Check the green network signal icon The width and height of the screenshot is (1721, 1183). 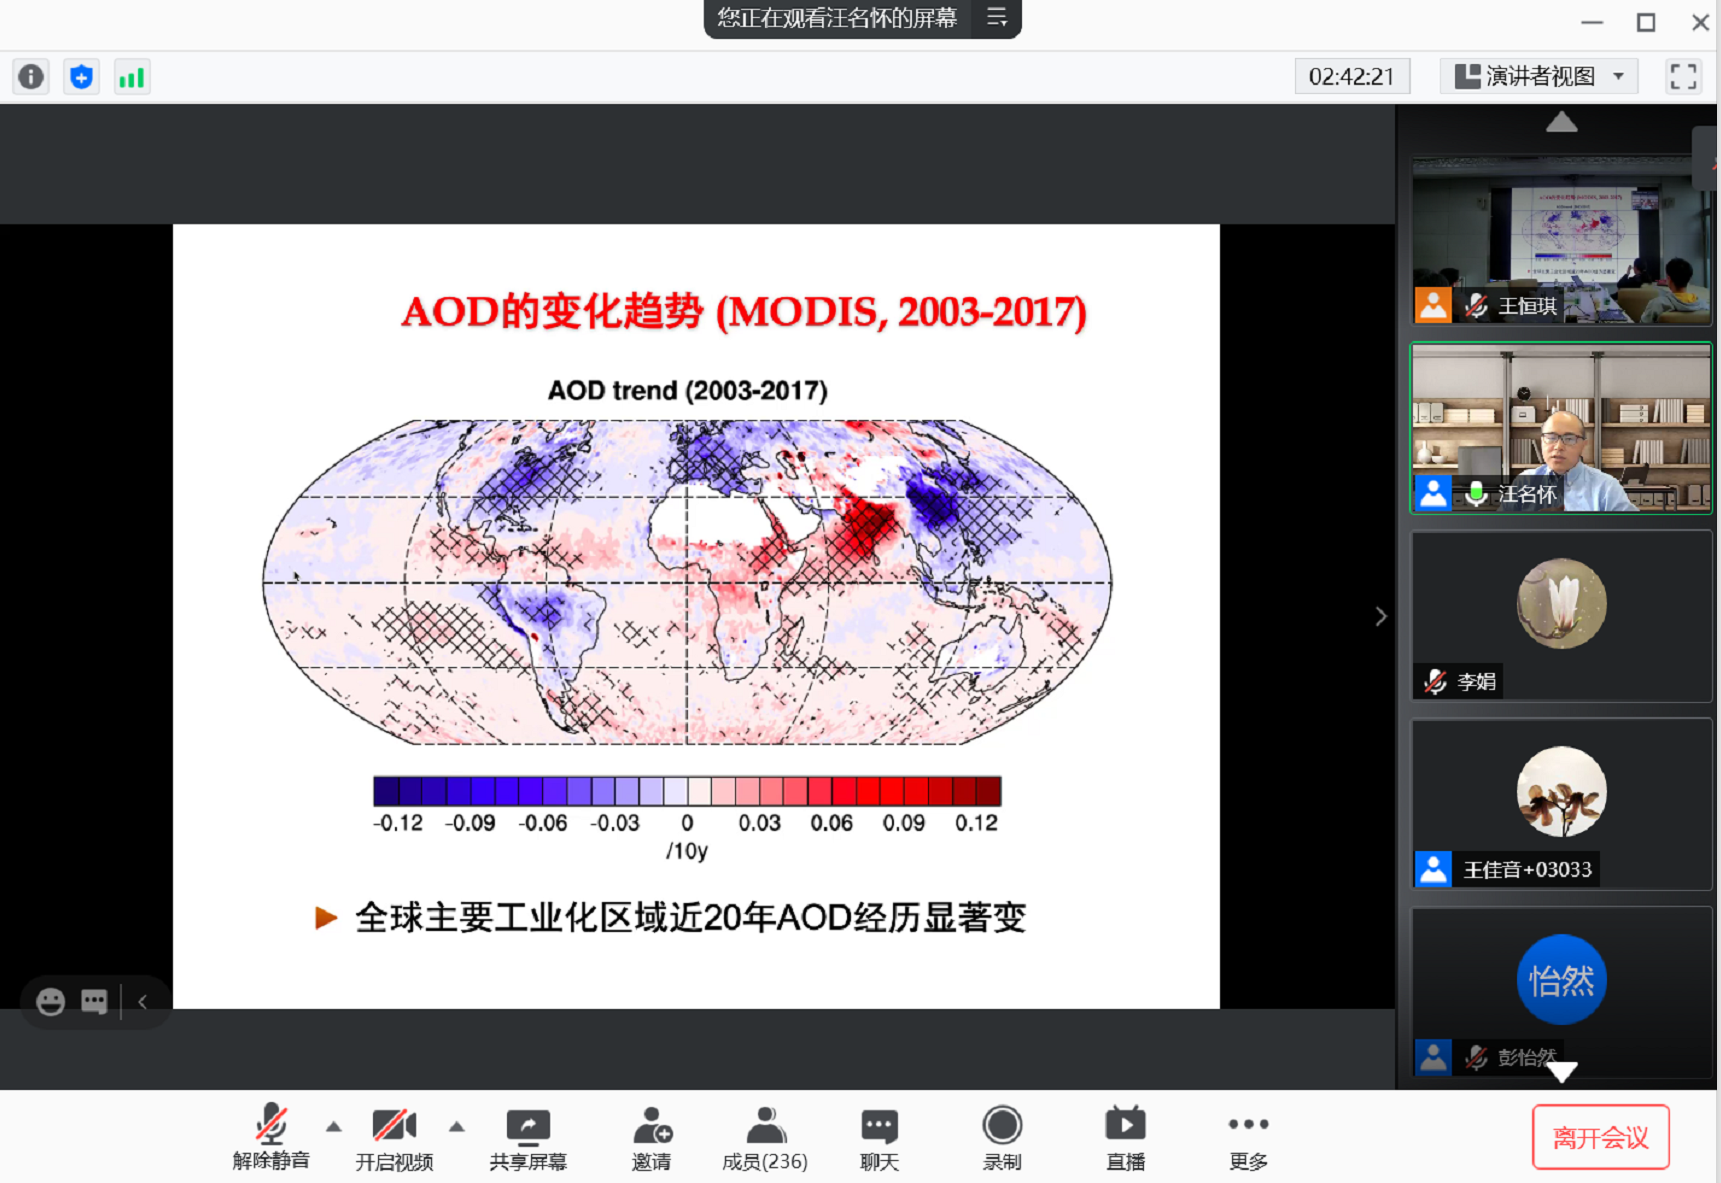(x=131, y=77)
